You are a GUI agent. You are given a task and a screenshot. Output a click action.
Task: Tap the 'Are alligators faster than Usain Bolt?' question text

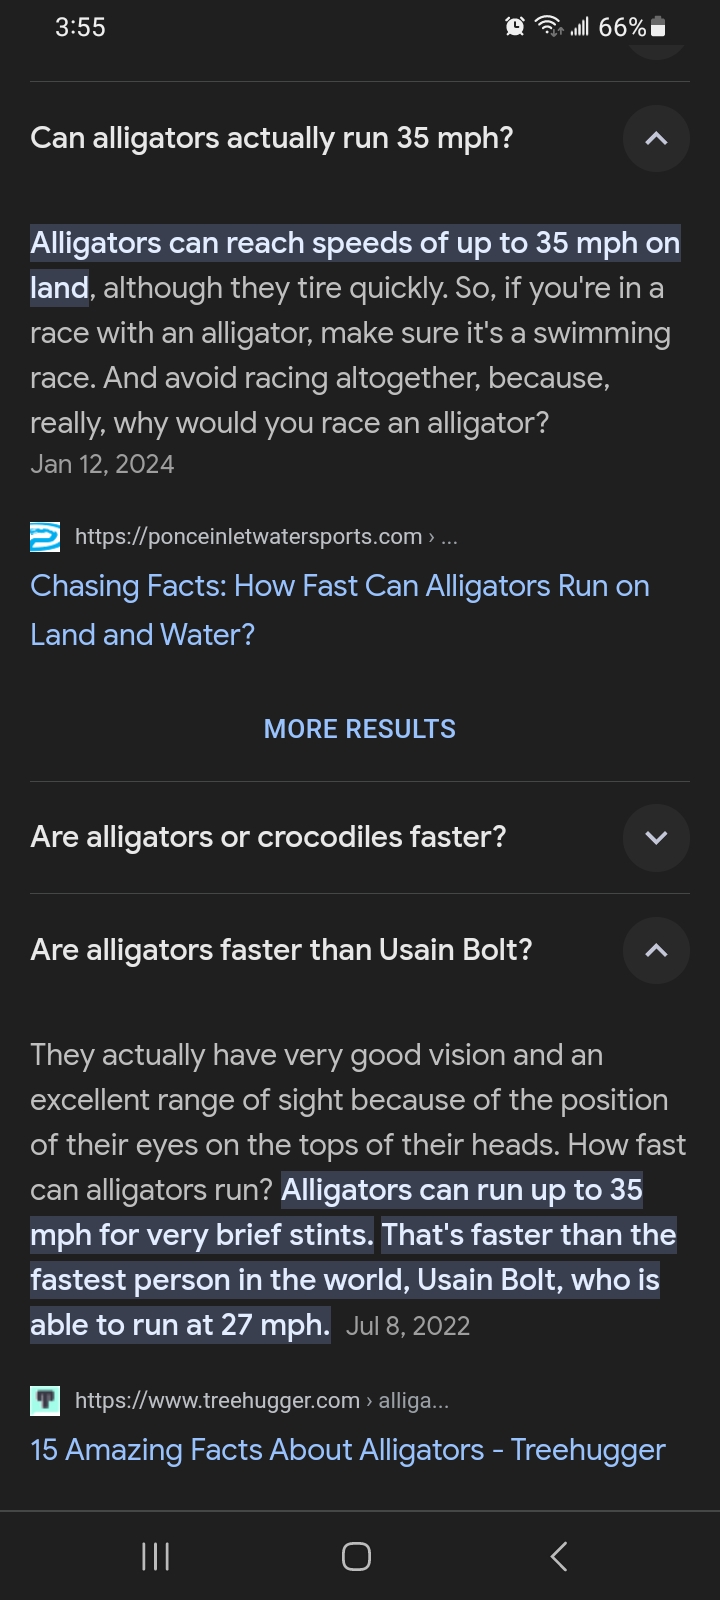click(281, 950)
